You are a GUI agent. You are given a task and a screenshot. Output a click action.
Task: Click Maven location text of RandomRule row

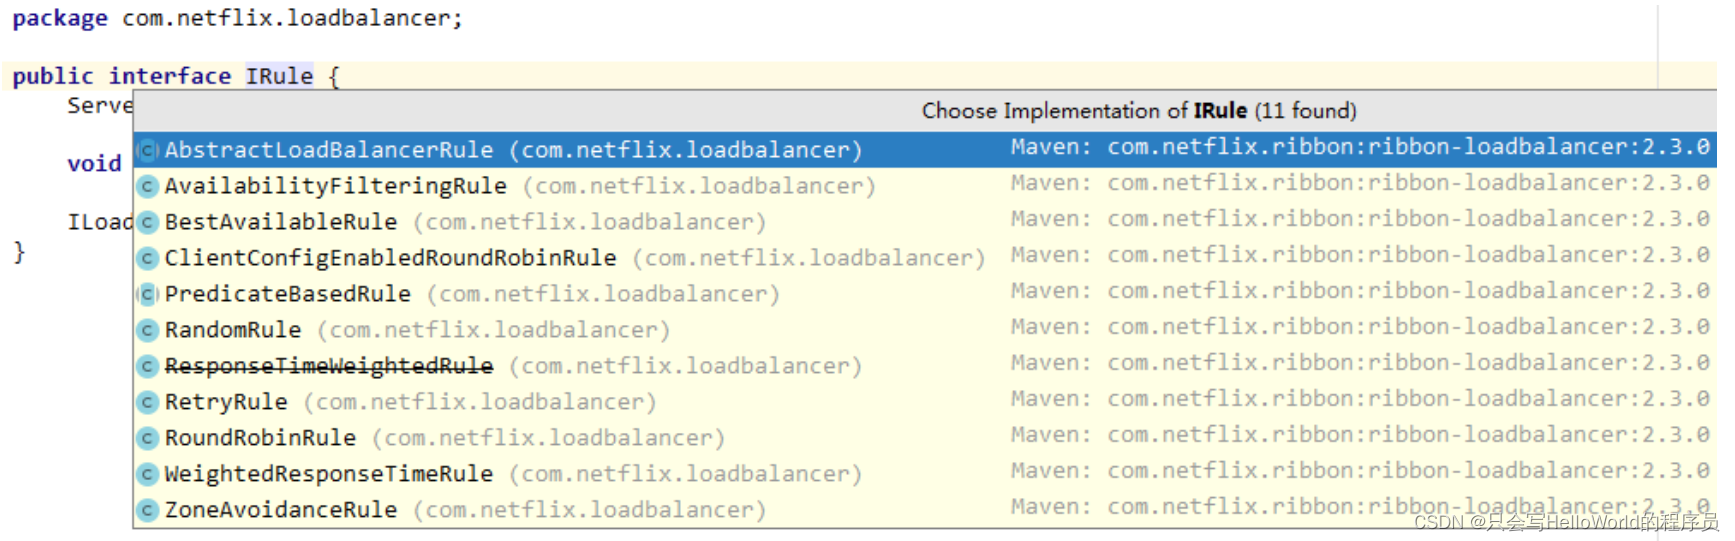pyautogui.click(x=1360, y=327)
